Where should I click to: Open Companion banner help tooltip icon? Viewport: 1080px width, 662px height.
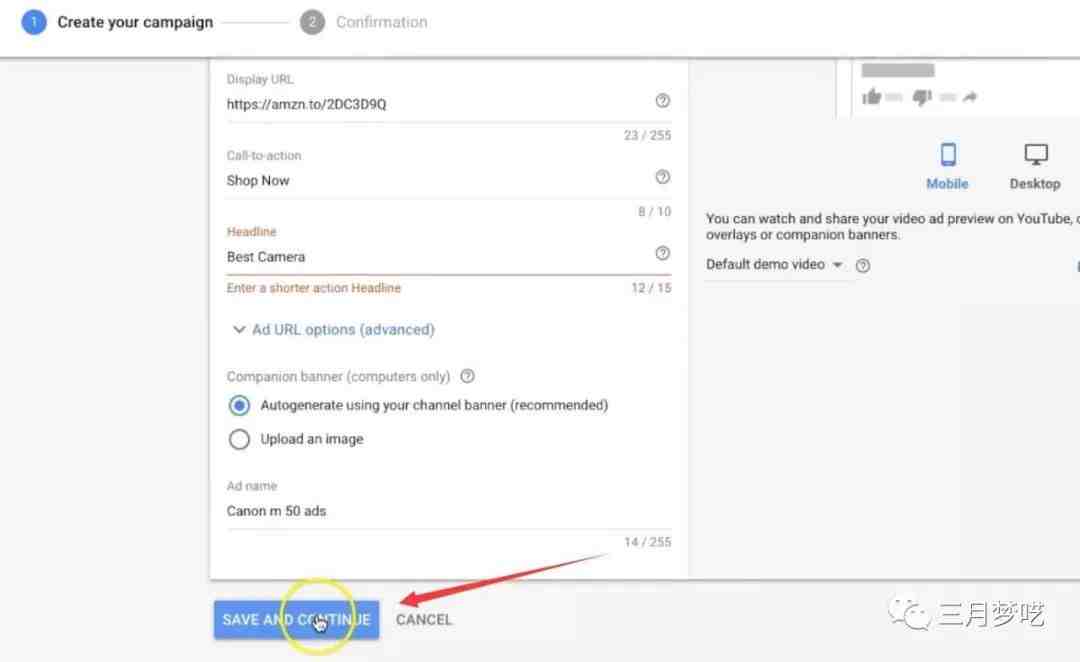pos(467,377)
